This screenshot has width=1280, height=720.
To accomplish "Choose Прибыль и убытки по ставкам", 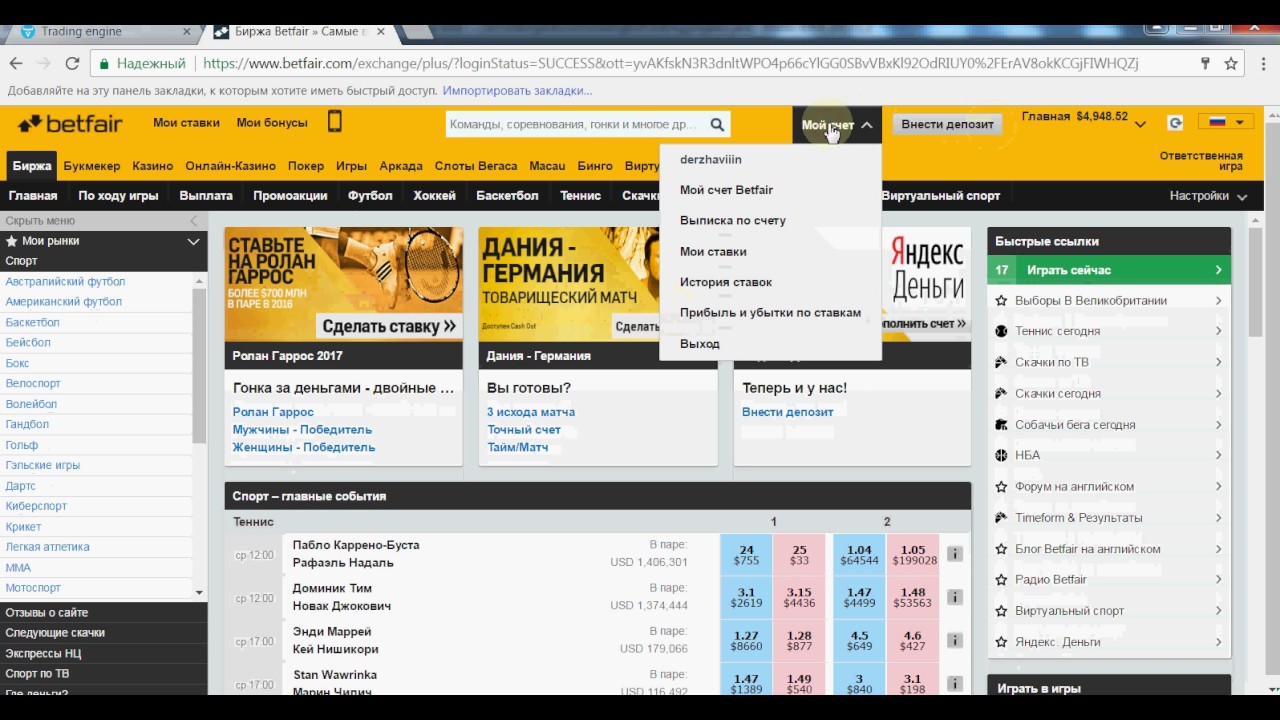I will click(x=770, y=312).
